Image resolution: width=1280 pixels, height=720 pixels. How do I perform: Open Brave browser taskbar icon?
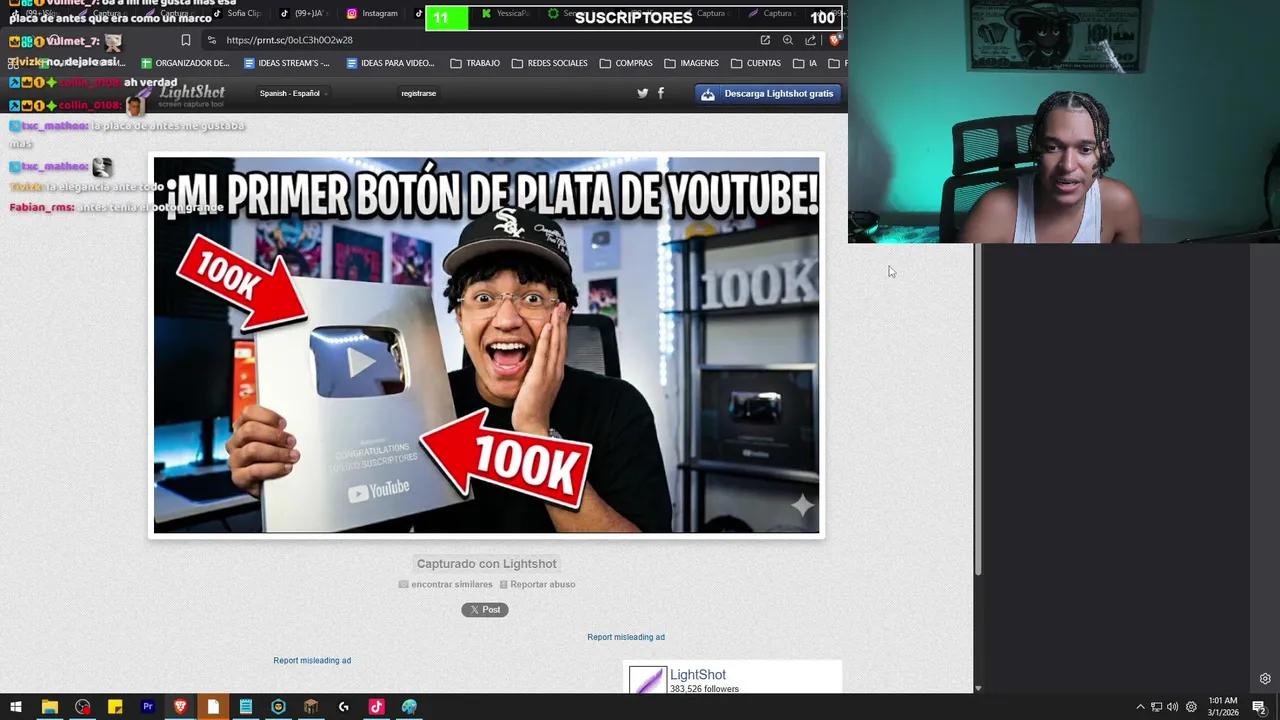tap(180, 707)
